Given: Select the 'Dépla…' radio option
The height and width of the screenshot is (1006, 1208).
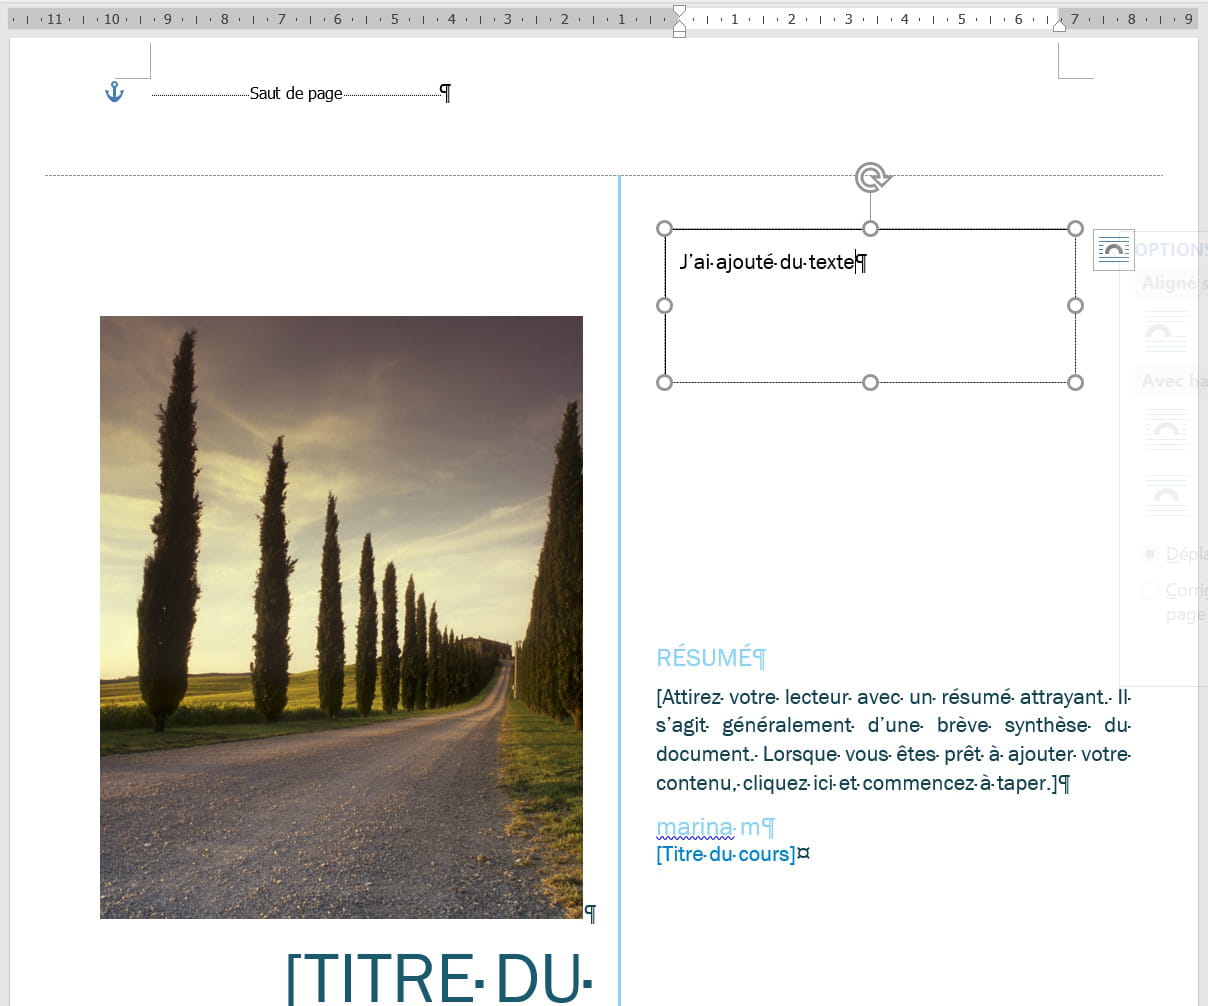Looking at the screenshot, I should (1150, 554).
